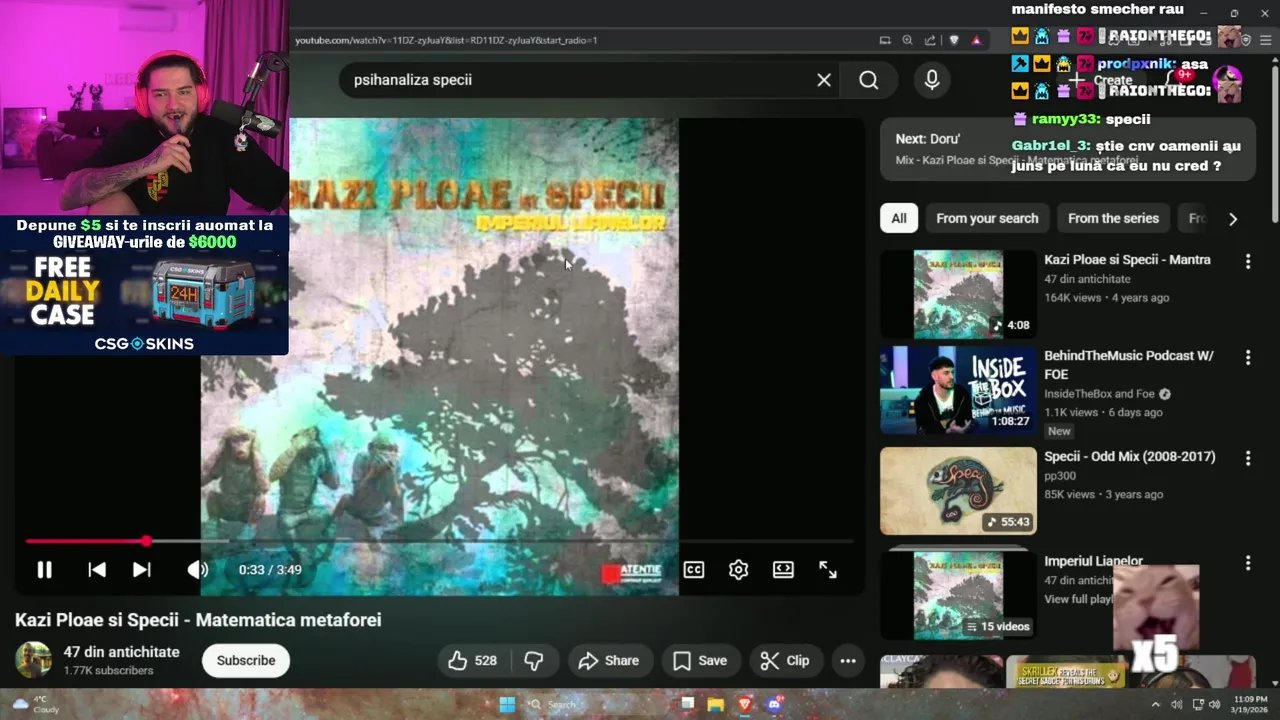Open 'BehindTheMusic Podcast W/ FOE' thumbnail
Image resolution: width=1280 pixels, height=720 pixels.
click(x=958, y=391)
